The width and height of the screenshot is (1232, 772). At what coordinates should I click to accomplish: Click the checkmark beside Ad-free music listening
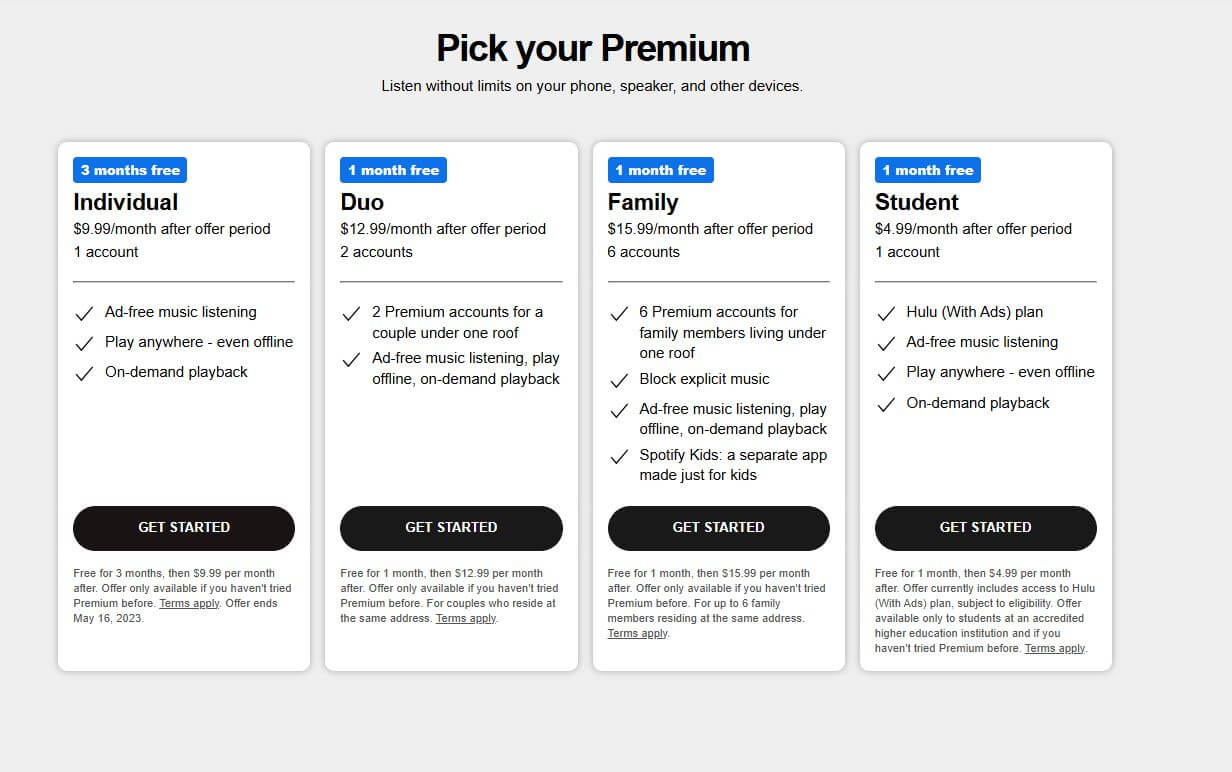[84, 313]
